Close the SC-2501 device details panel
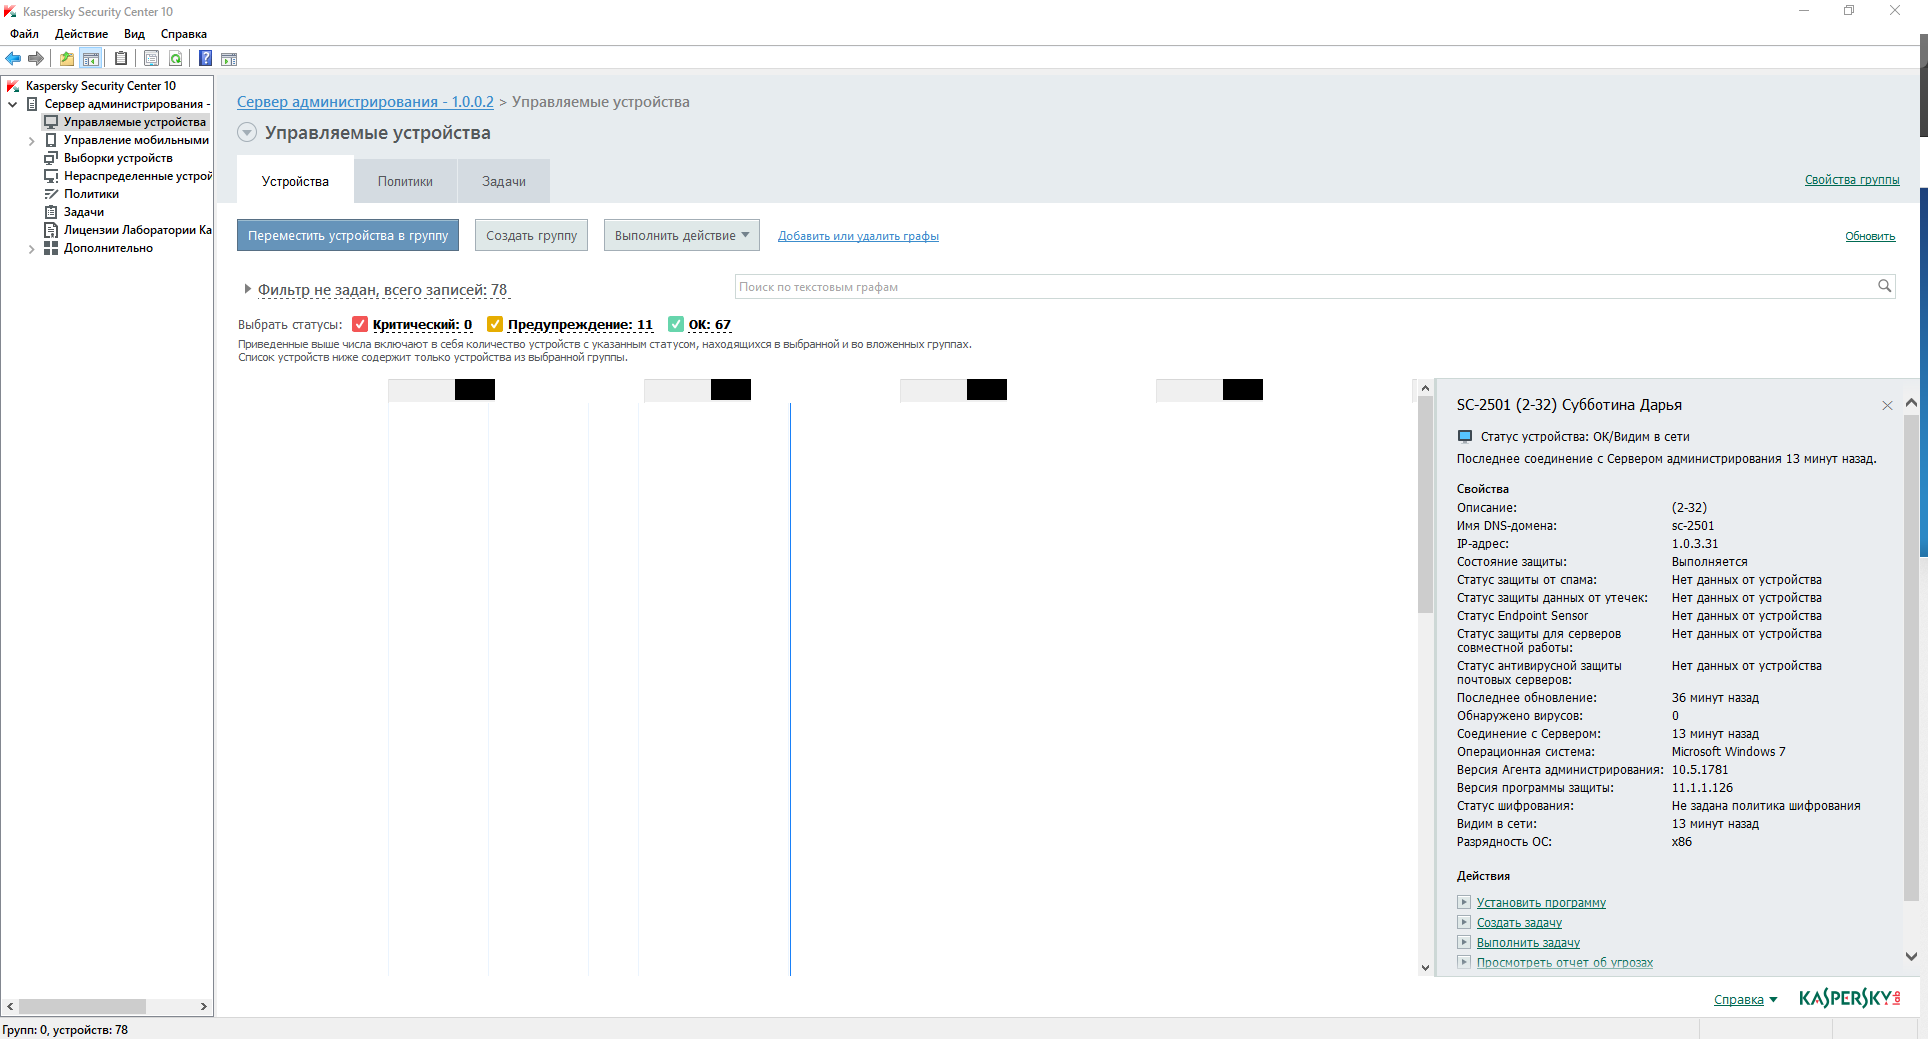Viewport: 1928px width, 1039px height. 1887,405
